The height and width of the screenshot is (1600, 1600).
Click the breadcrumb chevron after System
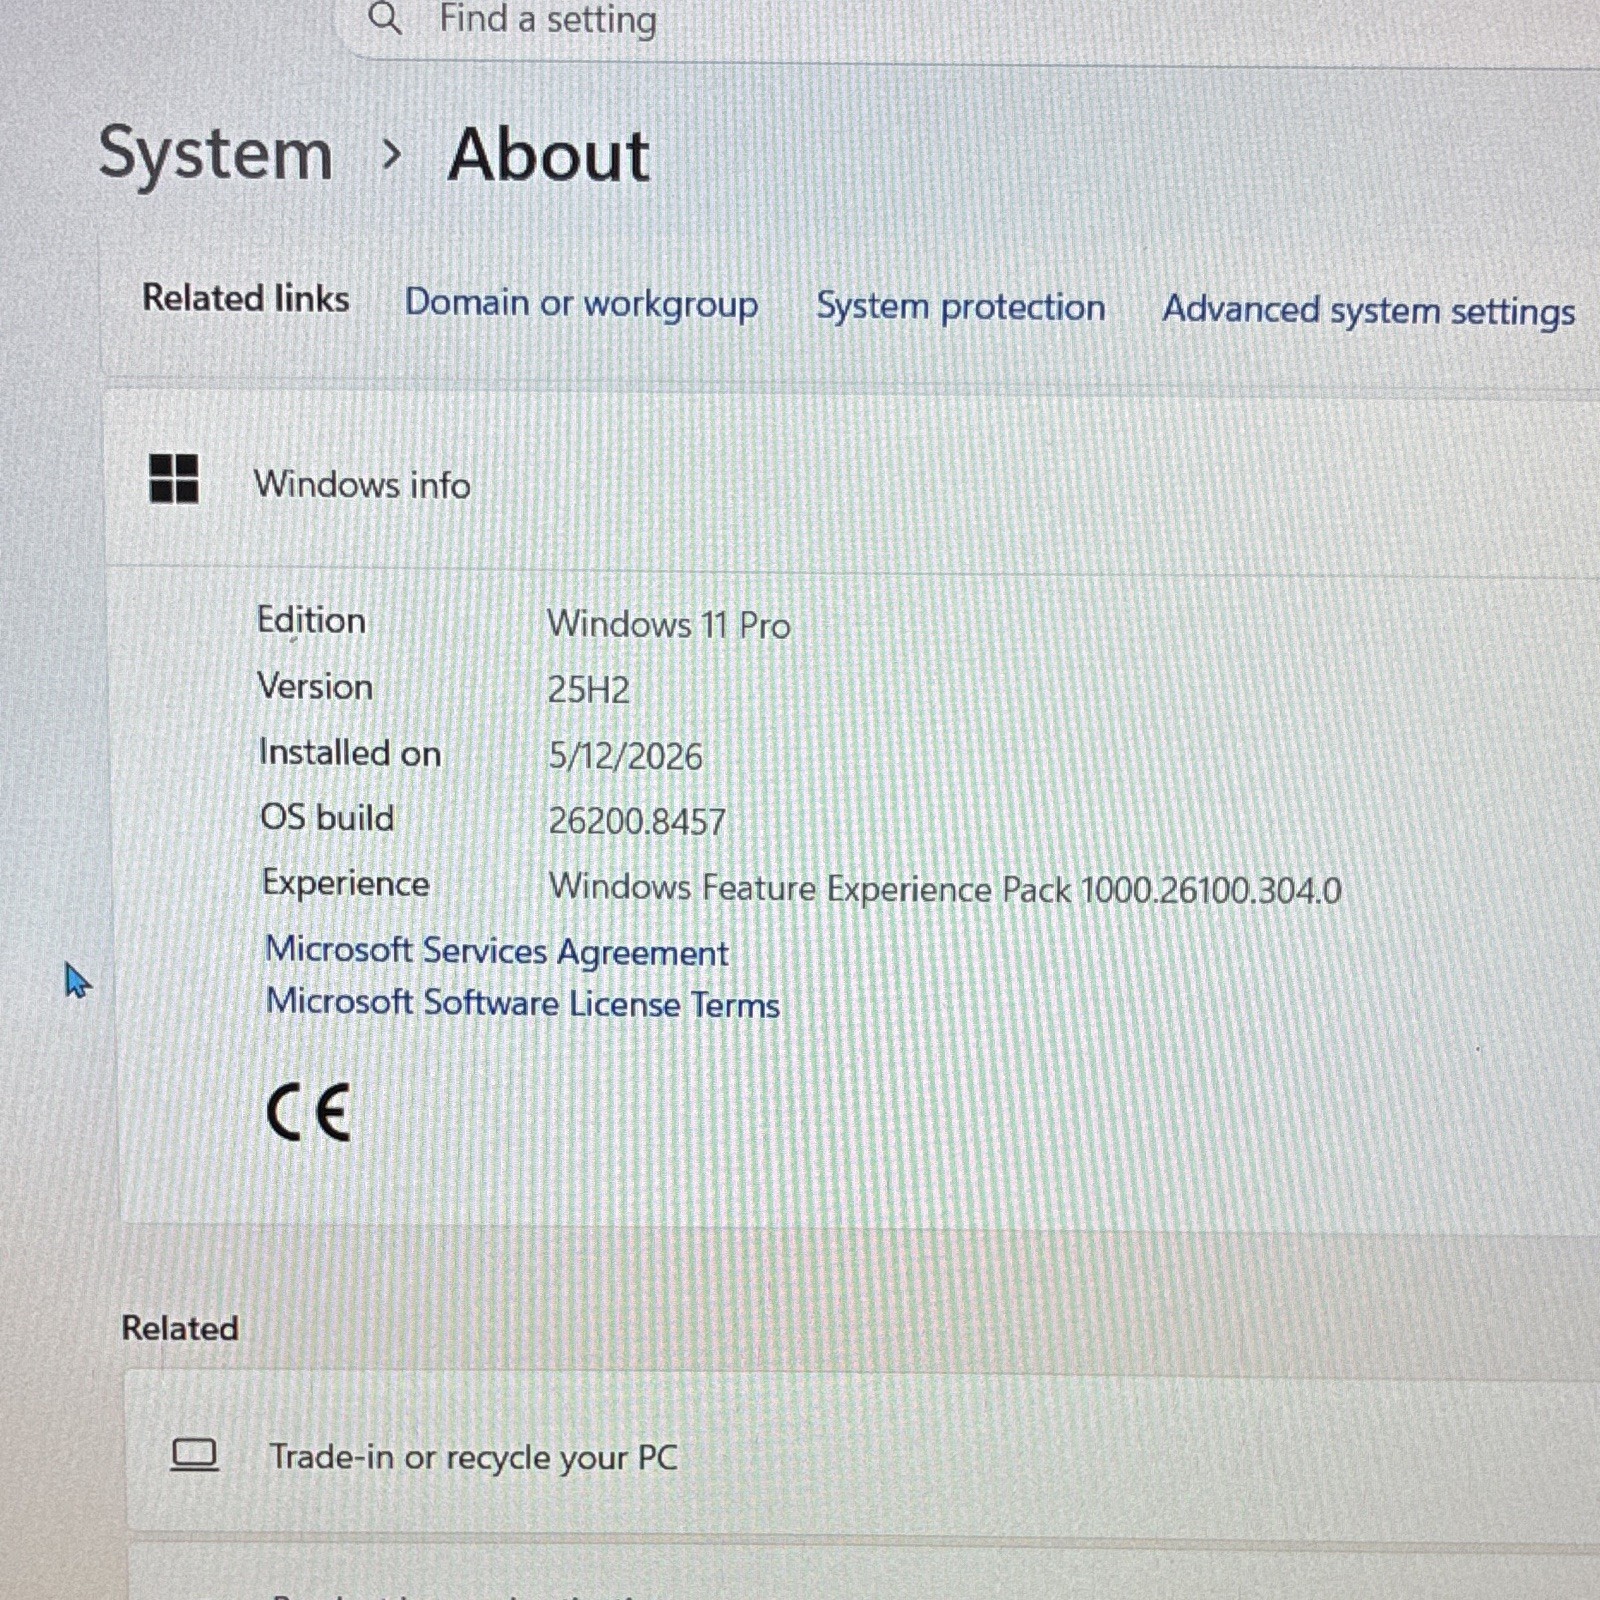(x=392, y=155)
